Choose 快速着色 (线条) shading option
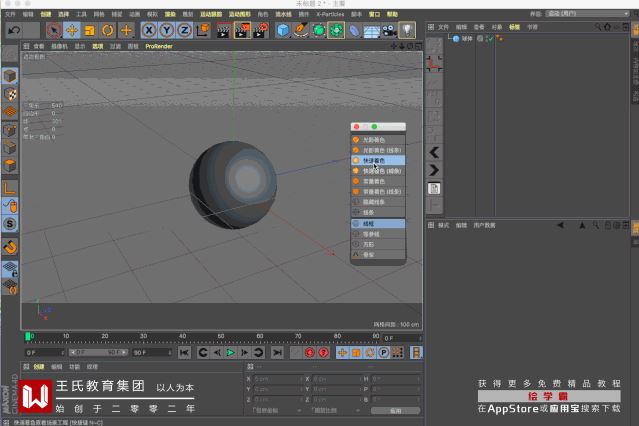Viewport: 639px width, 426px height. point(378,171)
